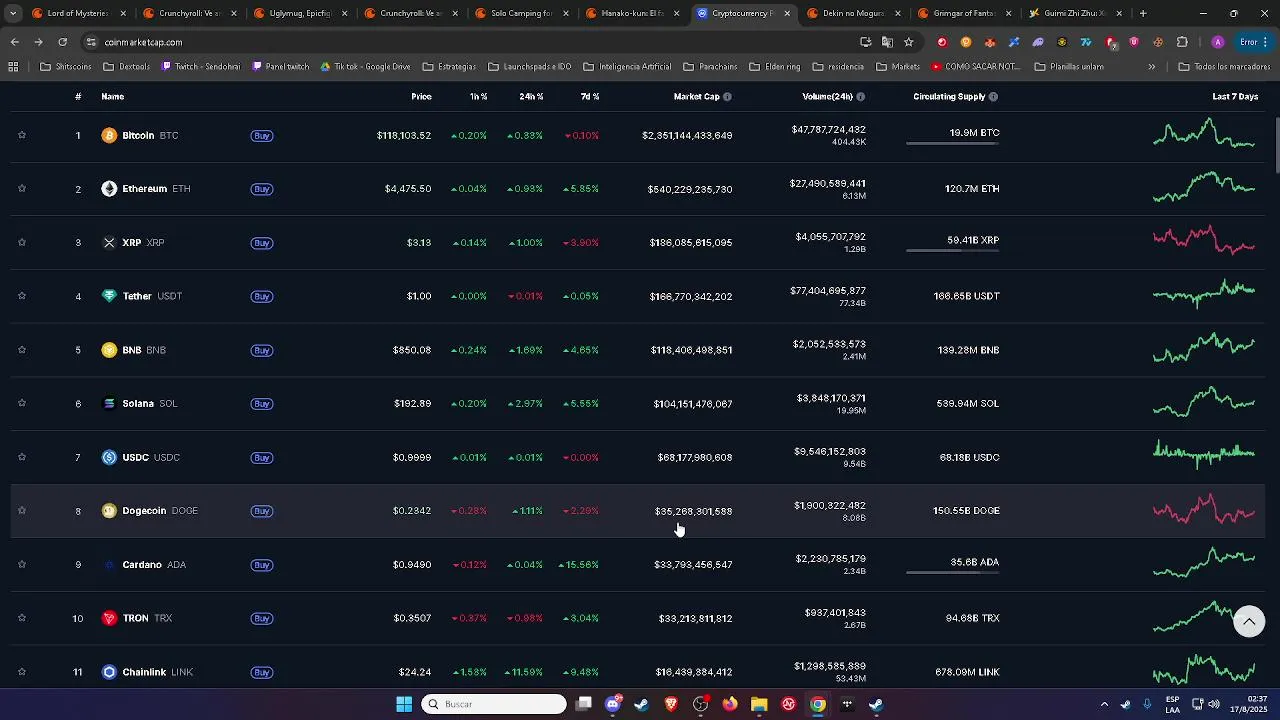Click the TRON coin logo

tap(109, 618)
